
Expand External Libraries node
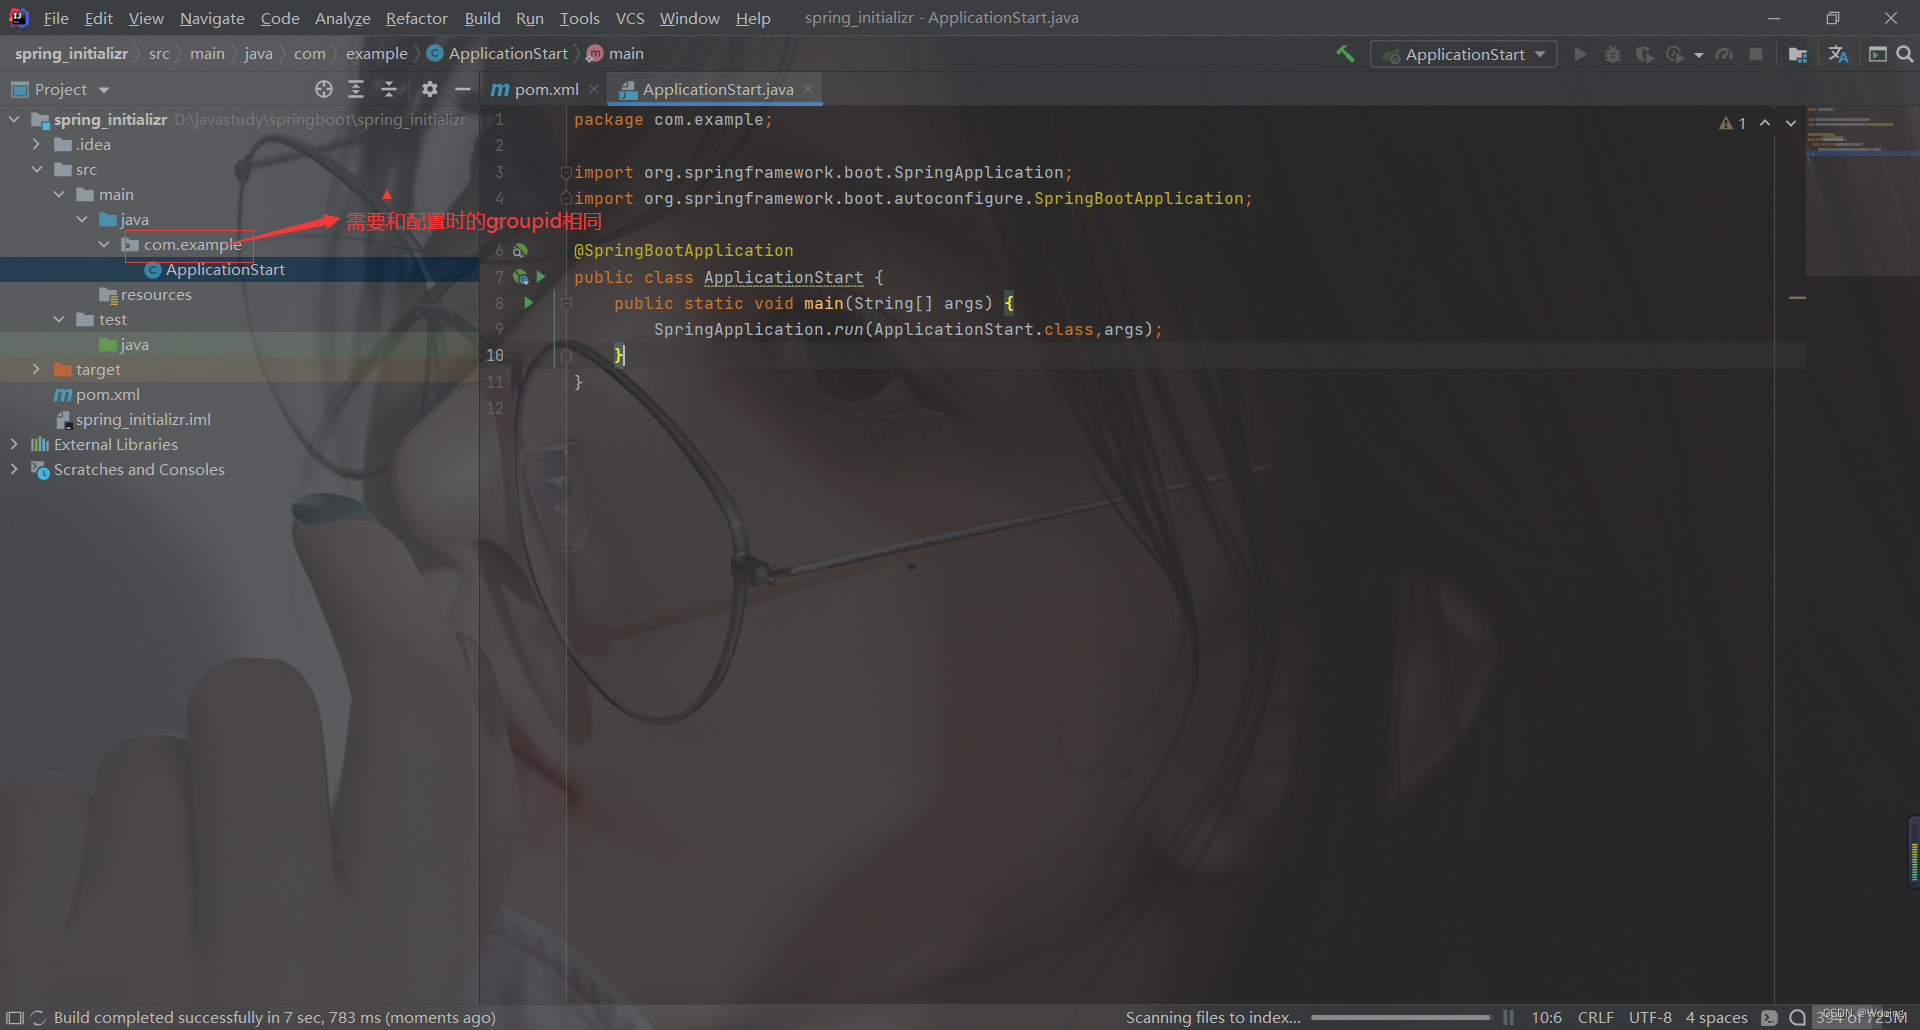point(14,444)
